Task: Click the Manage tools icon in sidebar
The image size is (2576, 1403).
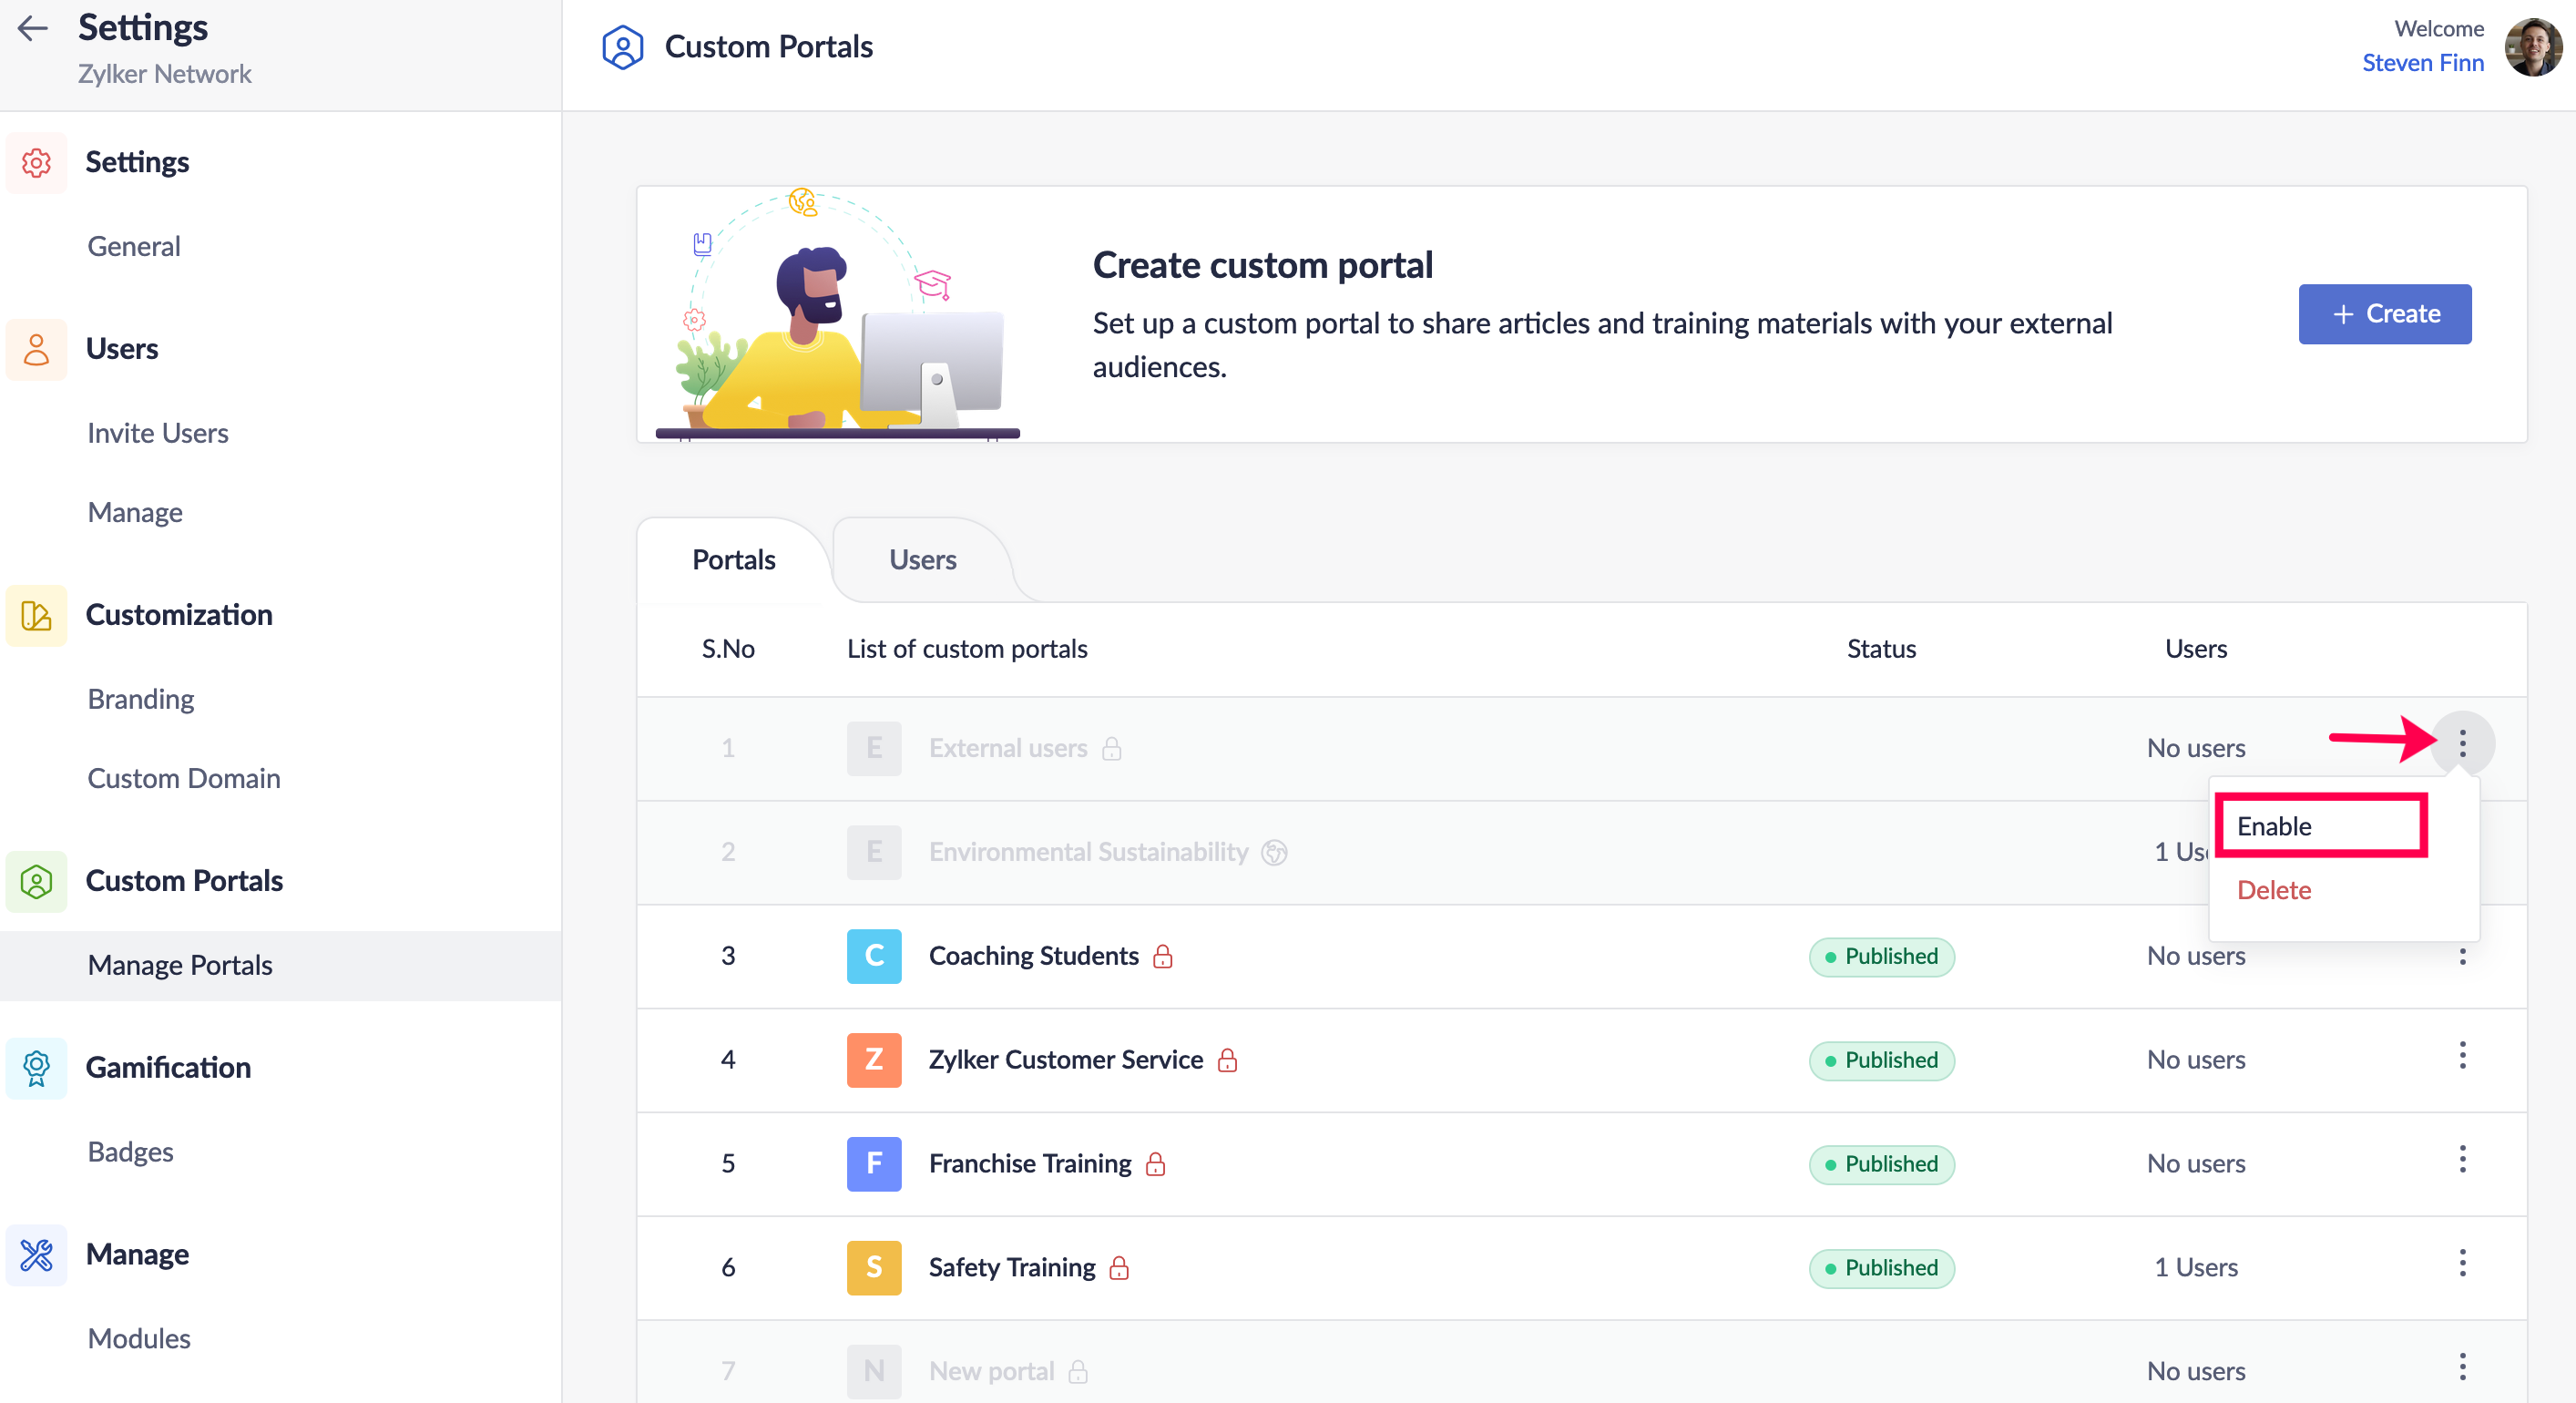Action: (x=37, y=1254)
